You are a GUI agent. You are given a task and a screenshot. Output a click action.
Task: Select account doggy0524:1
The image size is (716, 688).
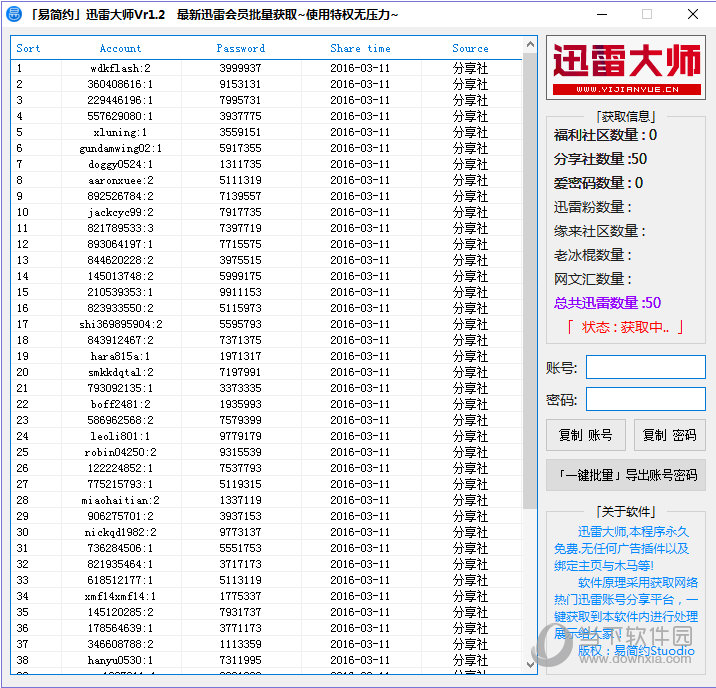click(121, 164)
